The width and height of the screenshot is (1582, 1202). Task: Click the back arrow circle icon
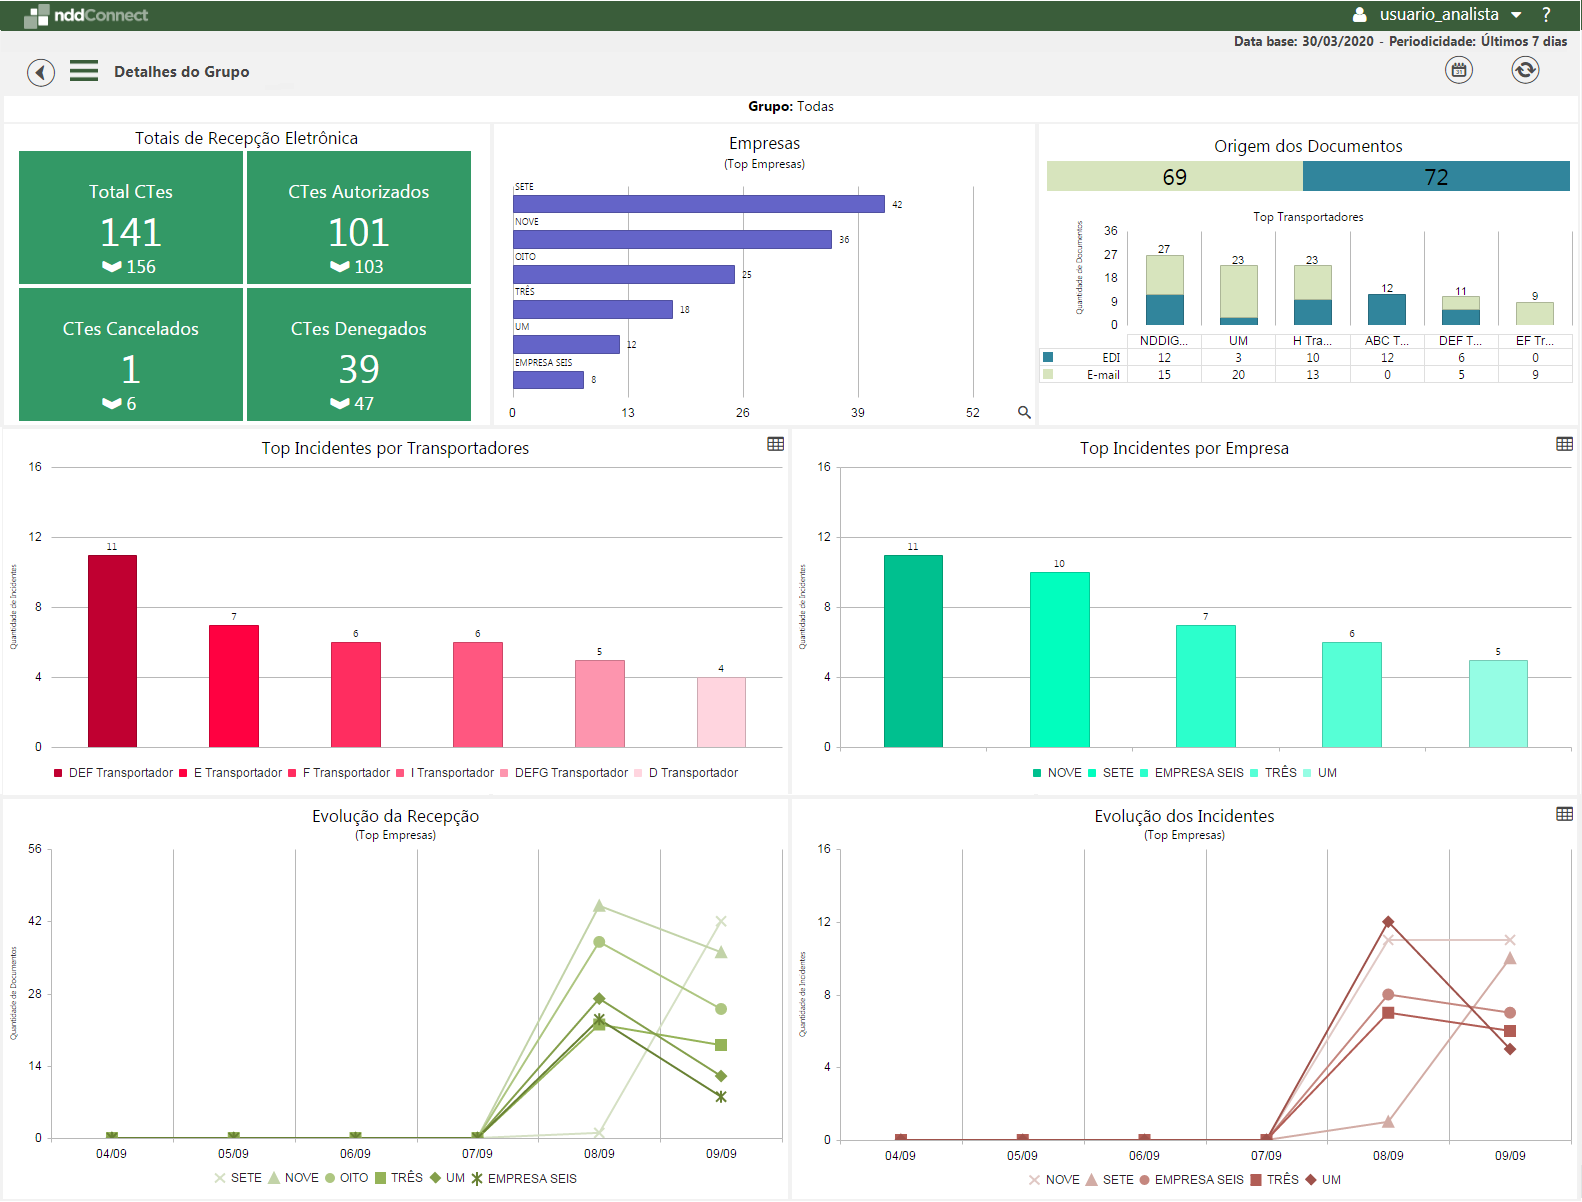coord(41,72)
